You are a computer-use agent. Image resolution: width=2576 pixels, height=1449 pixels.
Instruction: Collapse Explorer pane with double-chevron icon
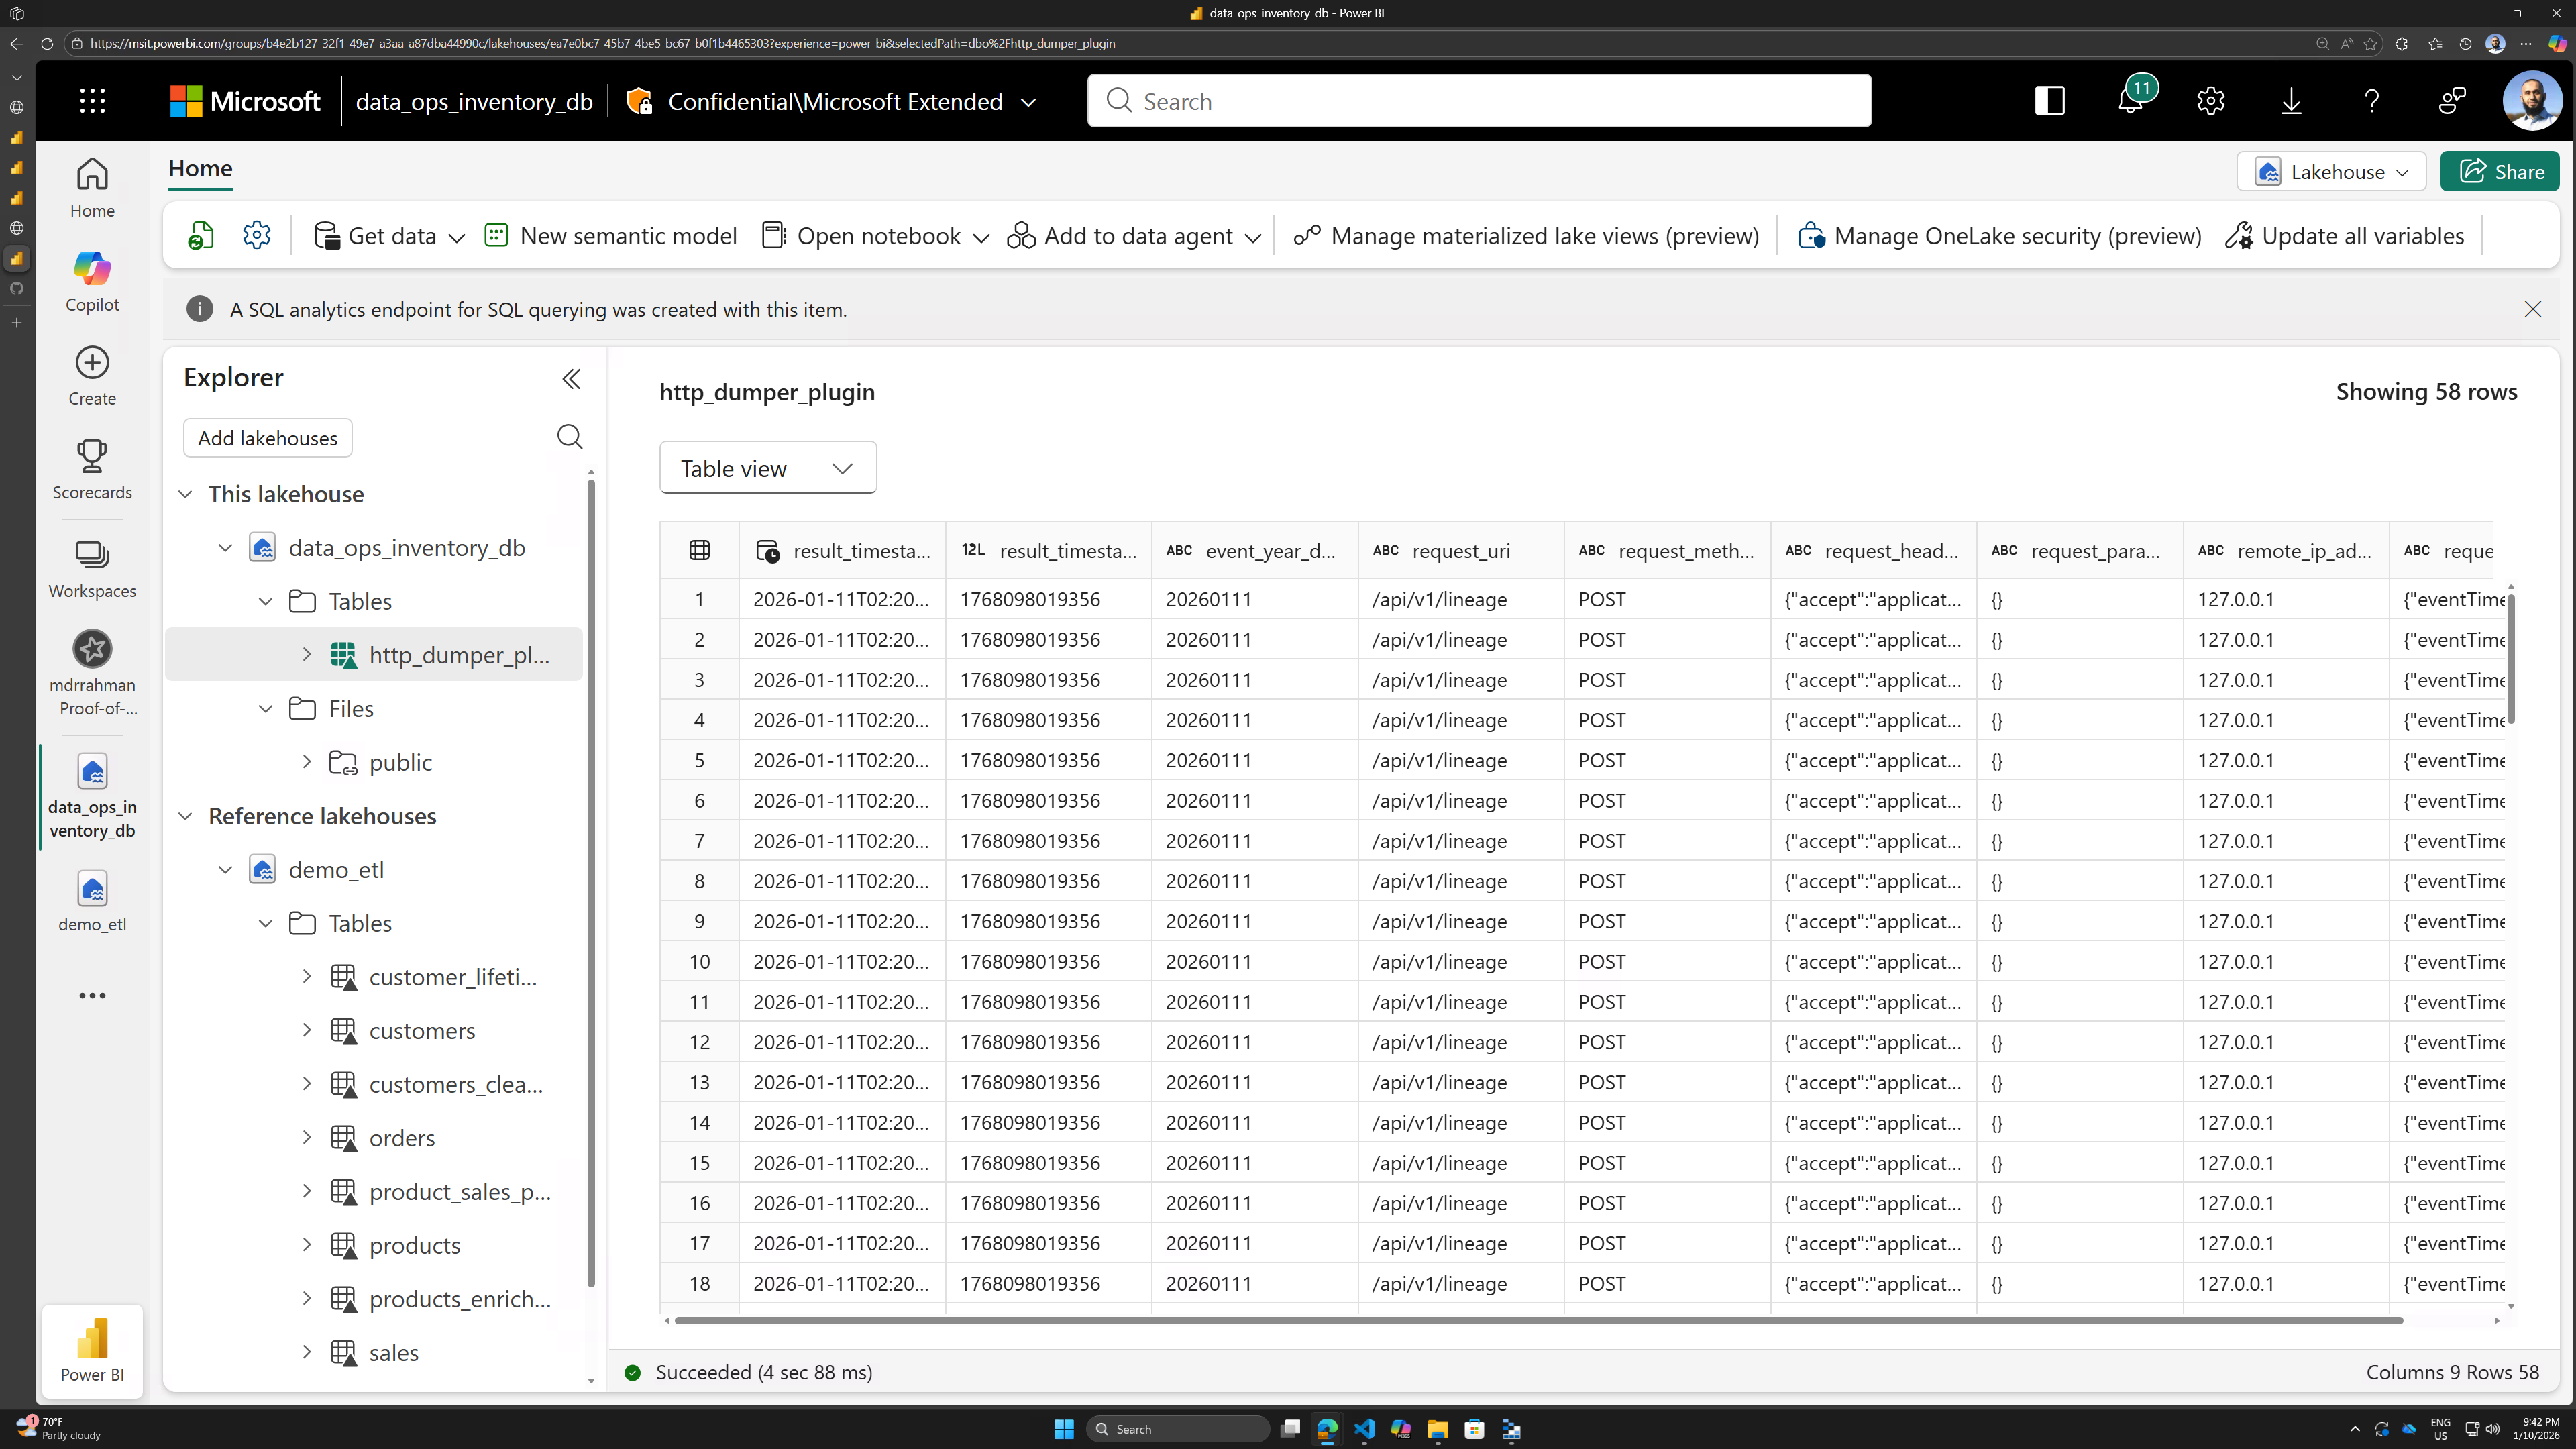click(x=571, y=379)
